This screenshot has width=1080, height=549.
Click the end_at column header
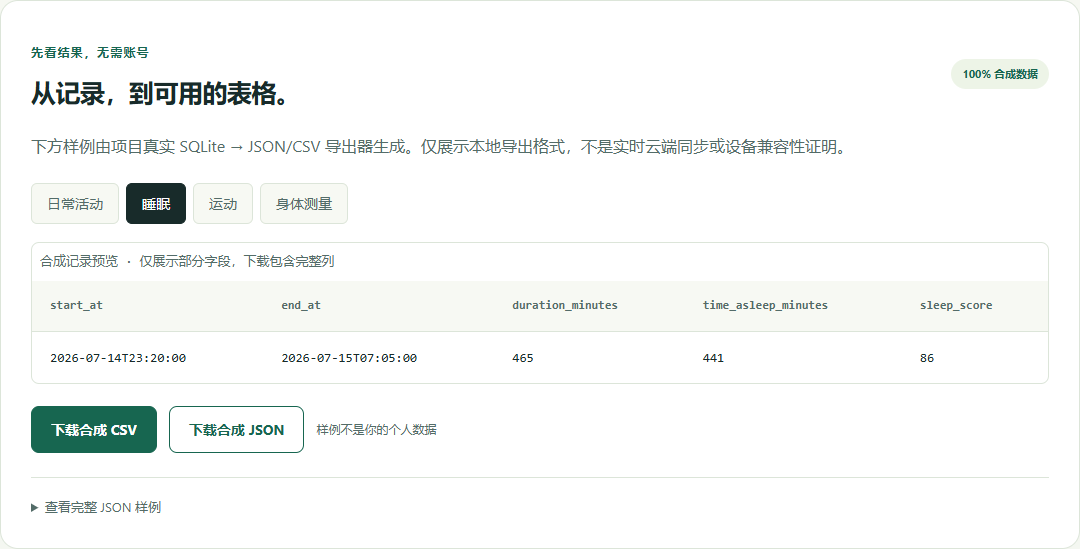pyautogui.click(x=301, y=305)
